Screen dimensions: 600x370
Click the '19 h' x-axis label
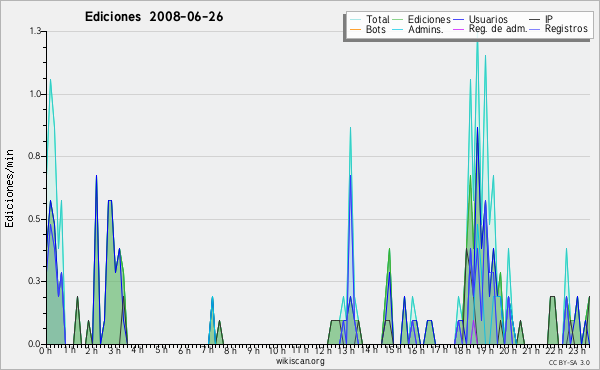click(x=485, y=350)
